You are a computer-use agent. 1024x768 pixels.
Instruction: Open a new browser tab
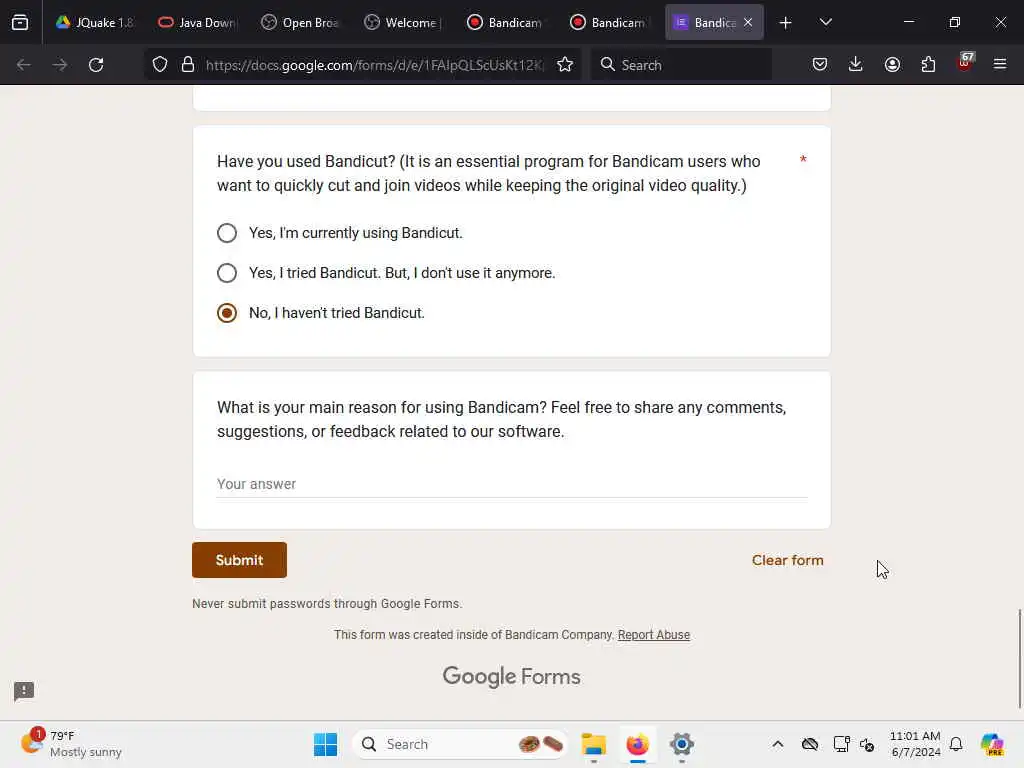point(786,23)
